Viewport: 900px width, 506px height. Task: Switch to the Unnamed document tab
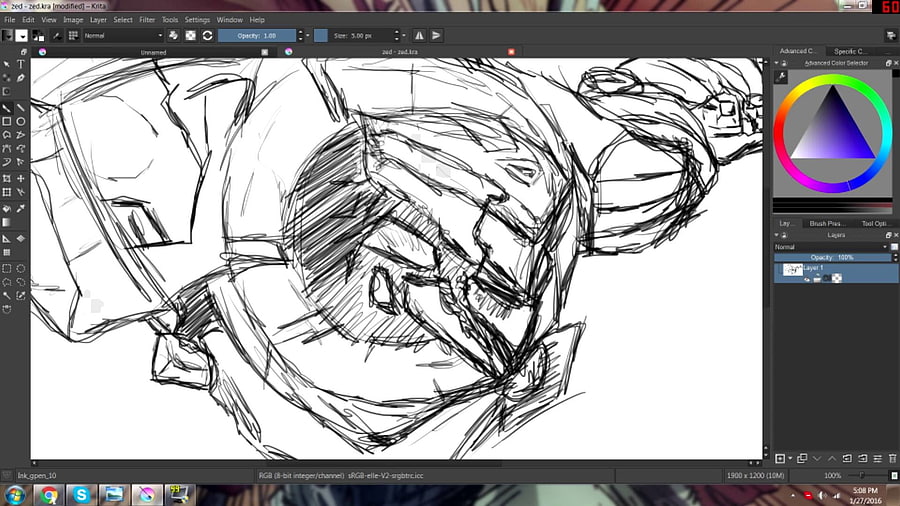click(x=153, y=52)
